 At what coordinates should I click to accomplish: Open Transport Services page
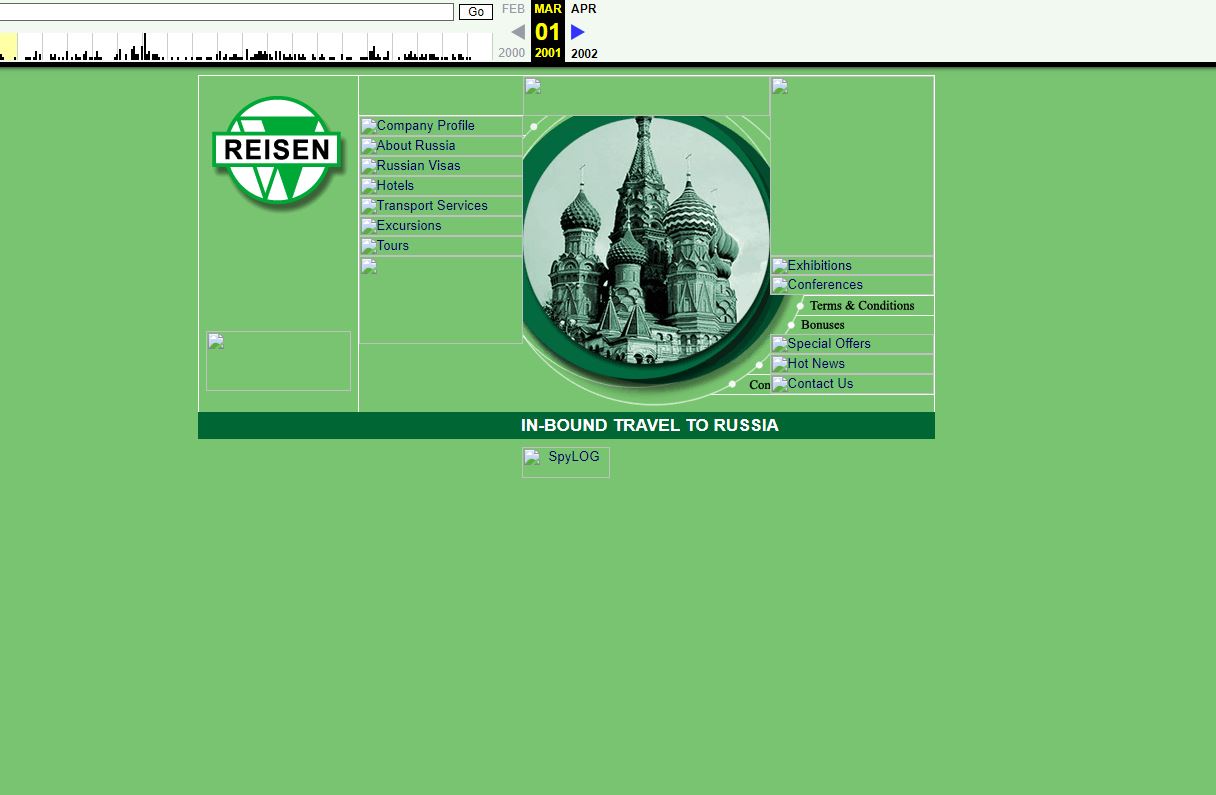(x=432, y=206)
